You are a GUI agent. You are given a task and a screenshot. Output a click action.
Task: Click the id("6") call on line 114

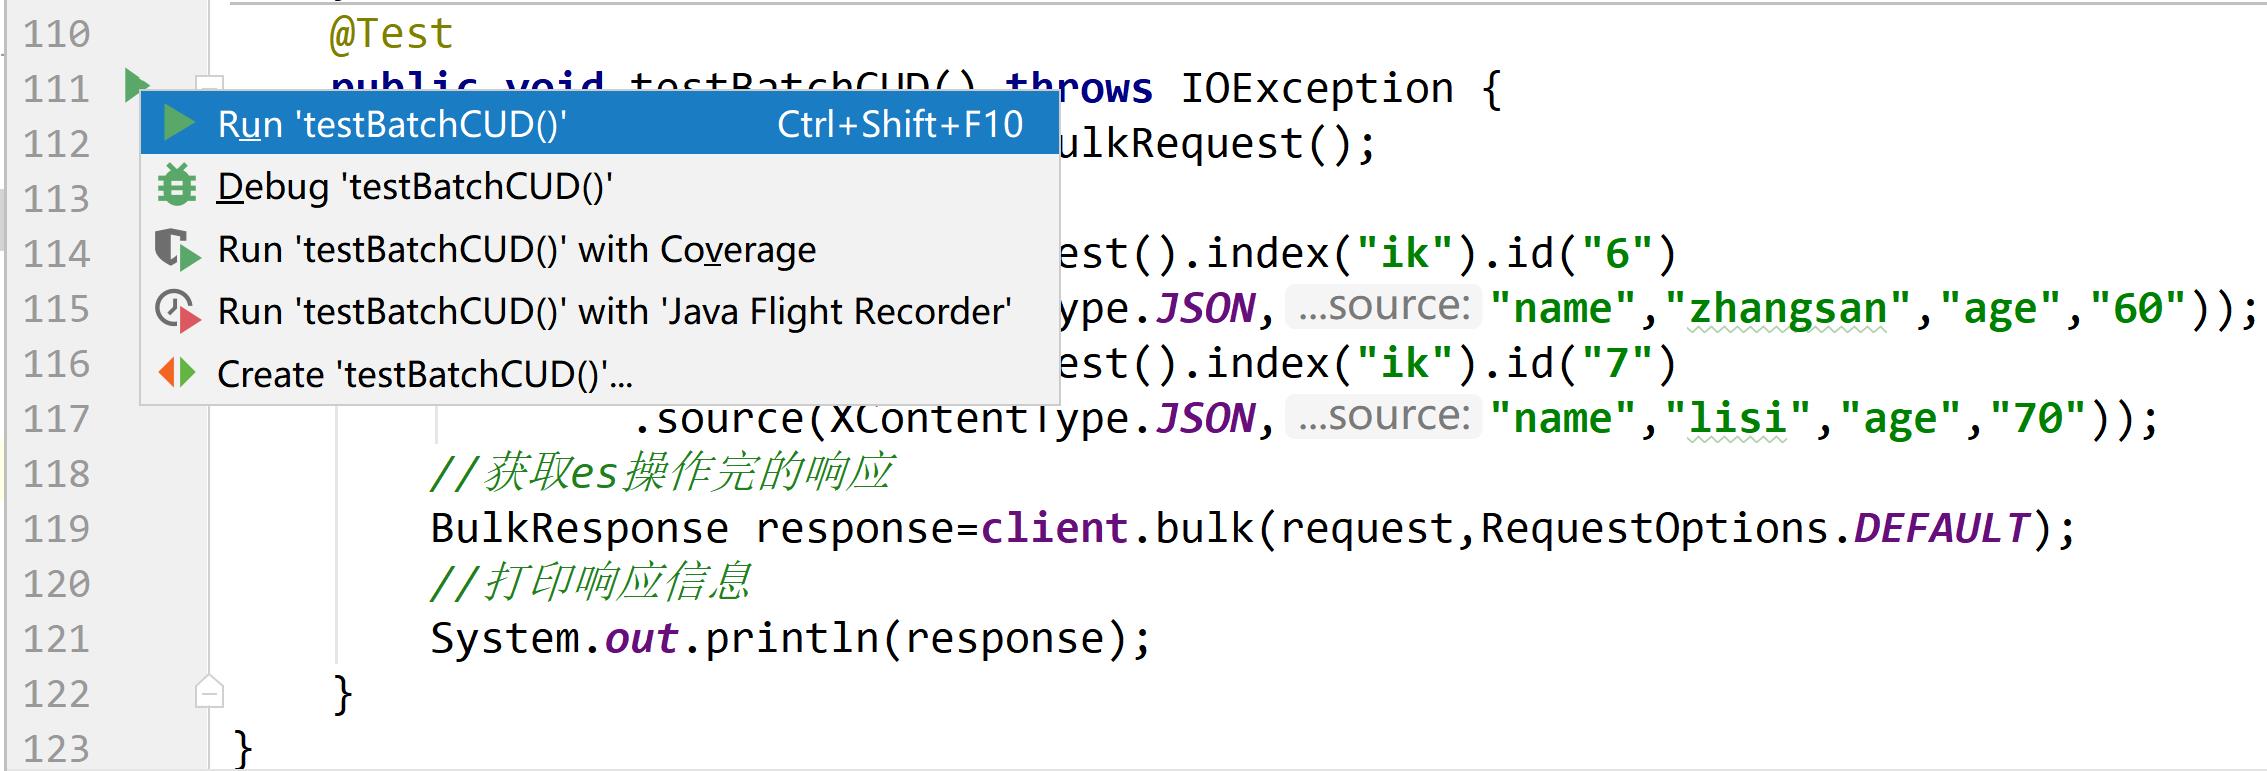(1591, 253)
